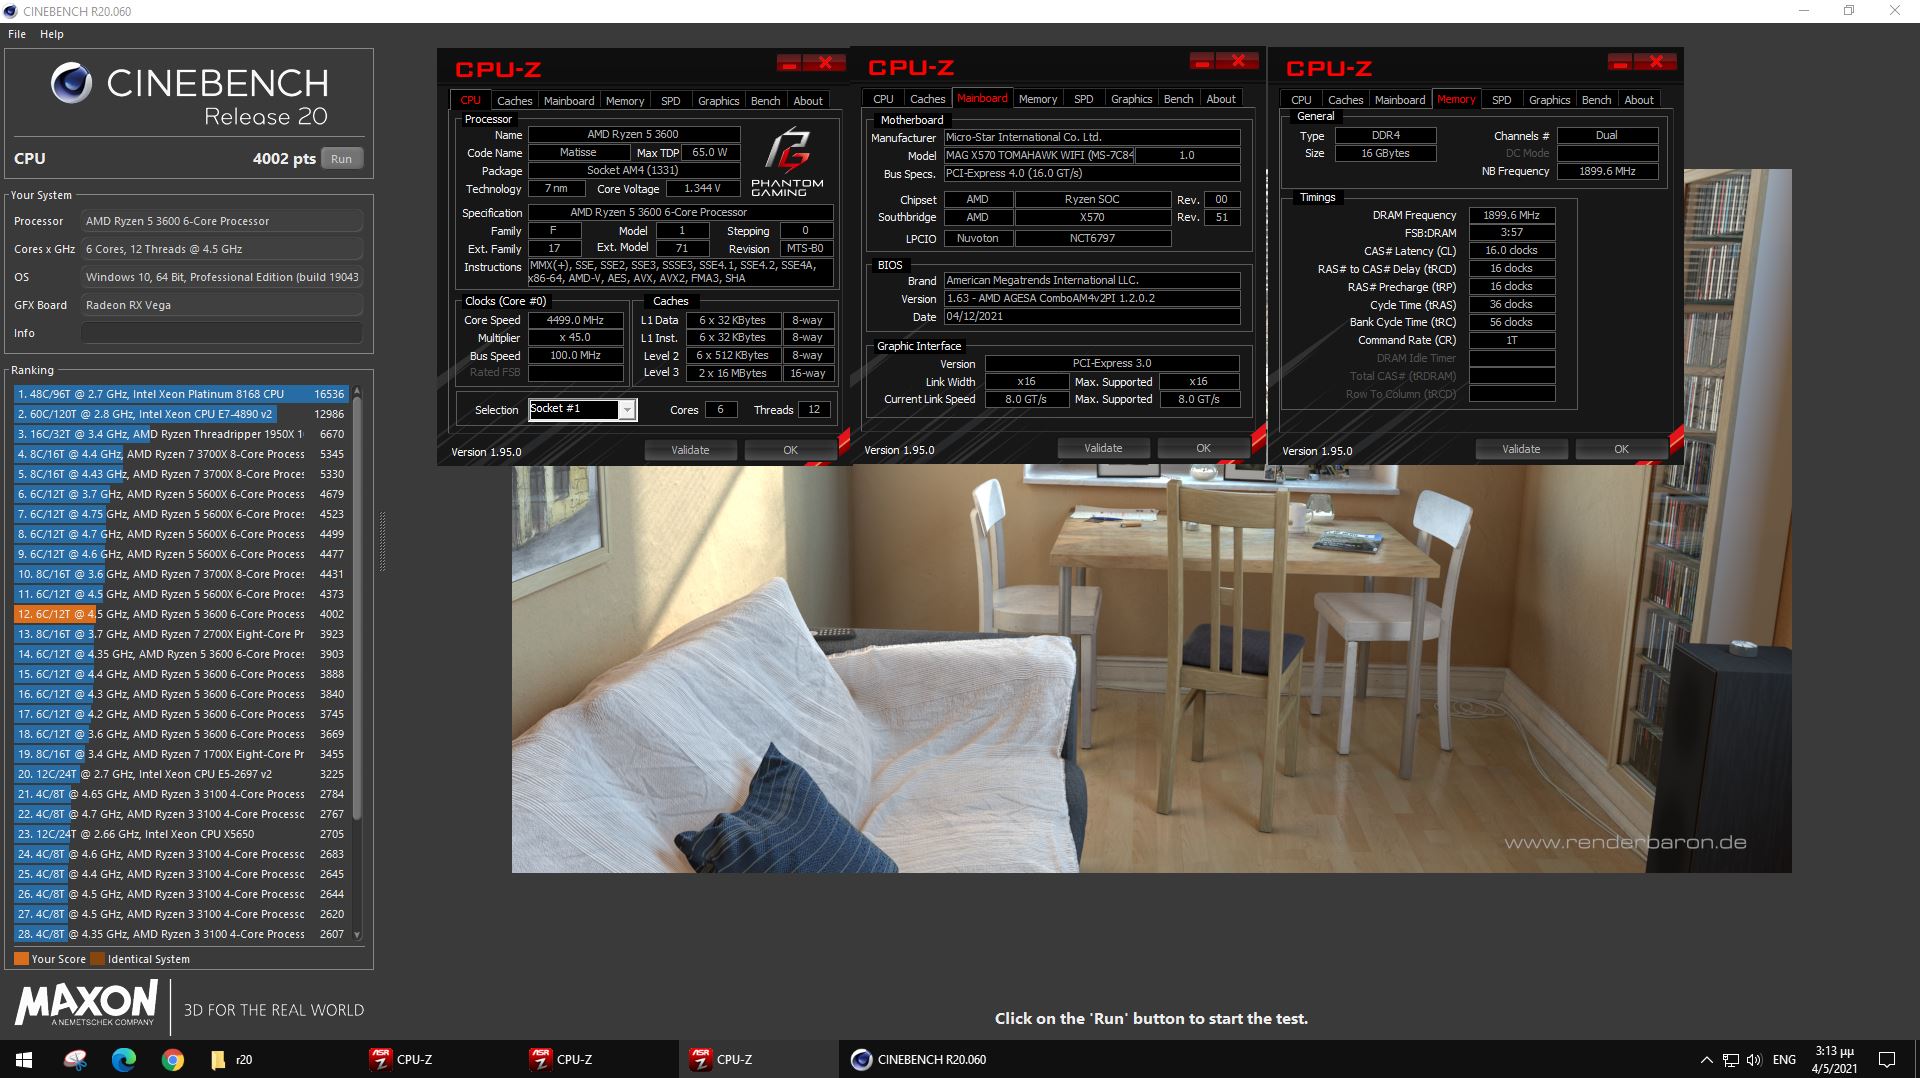The width and height of the screenshot is (1920, 1078).
Task: Open the Help menu in Cinebench
Action: pos(52,34)
